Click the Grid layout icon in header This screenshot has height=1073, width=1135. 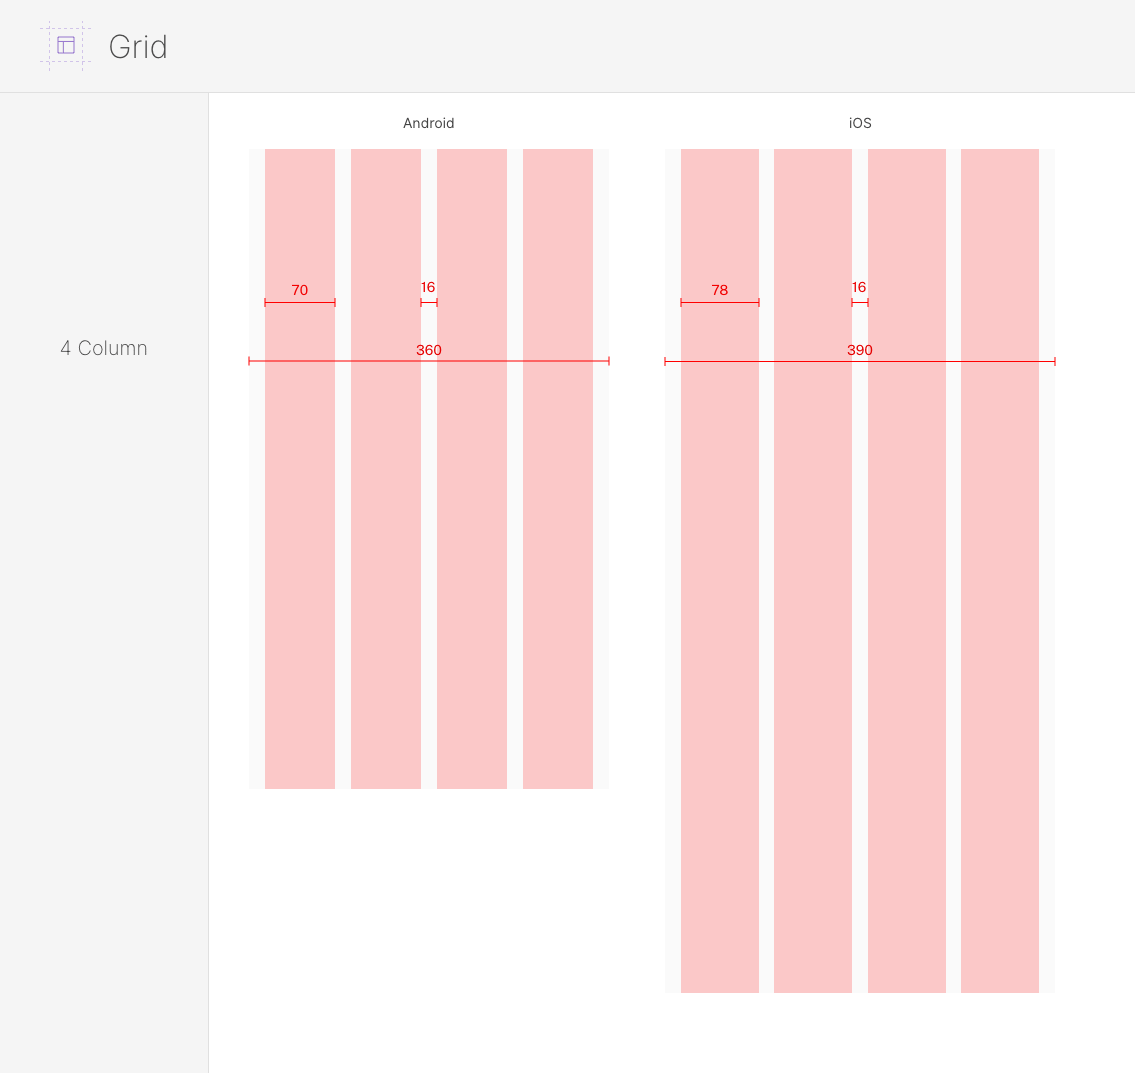coord(66,46)
